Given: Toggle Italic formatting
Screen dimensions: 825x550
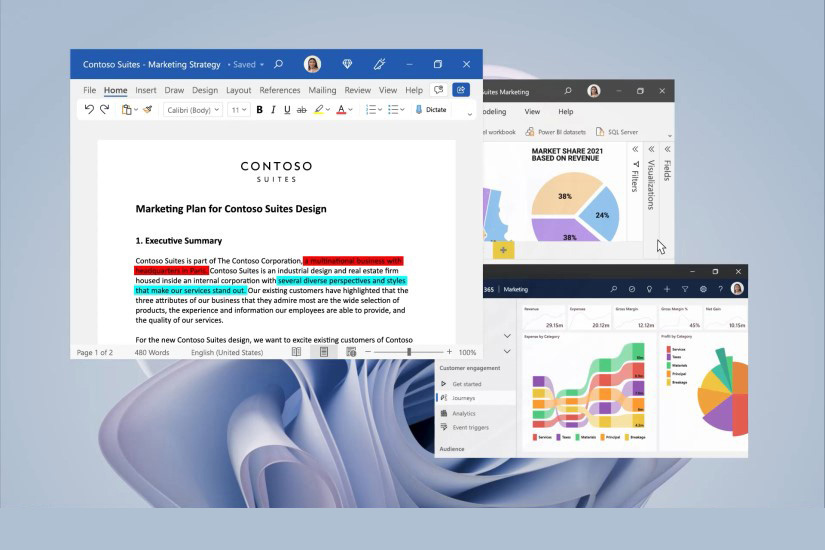Looking at the screenshot, I should 273,110.
